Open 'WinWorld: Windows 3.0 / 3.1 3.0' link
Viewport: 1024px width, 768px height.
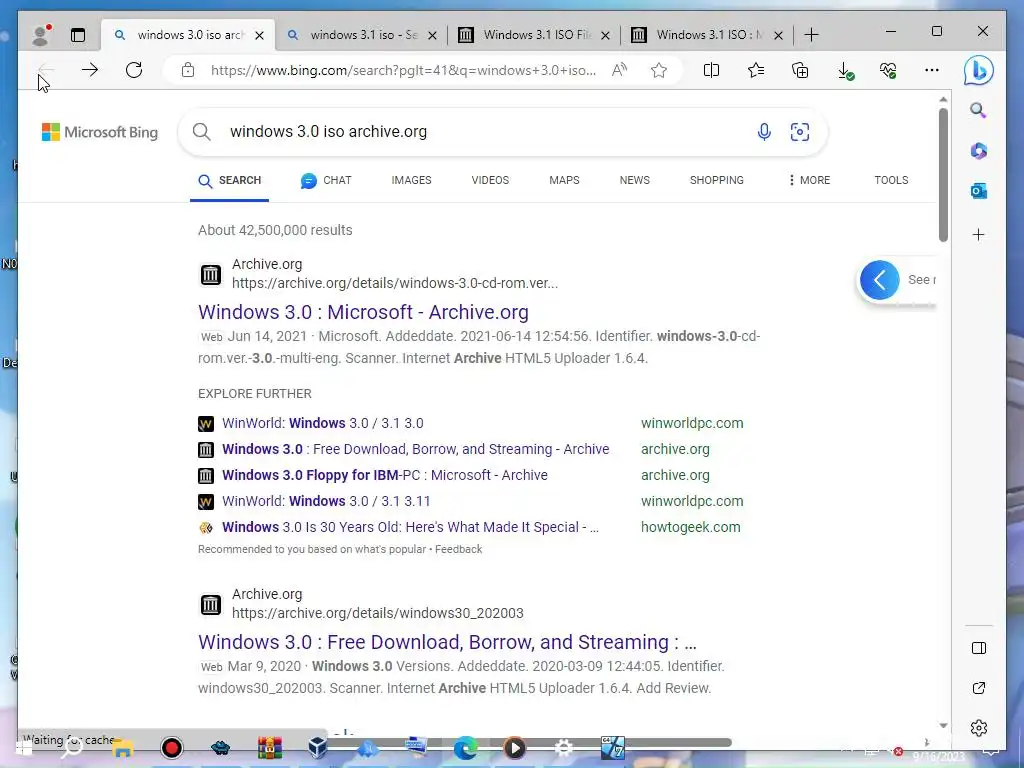323,423
